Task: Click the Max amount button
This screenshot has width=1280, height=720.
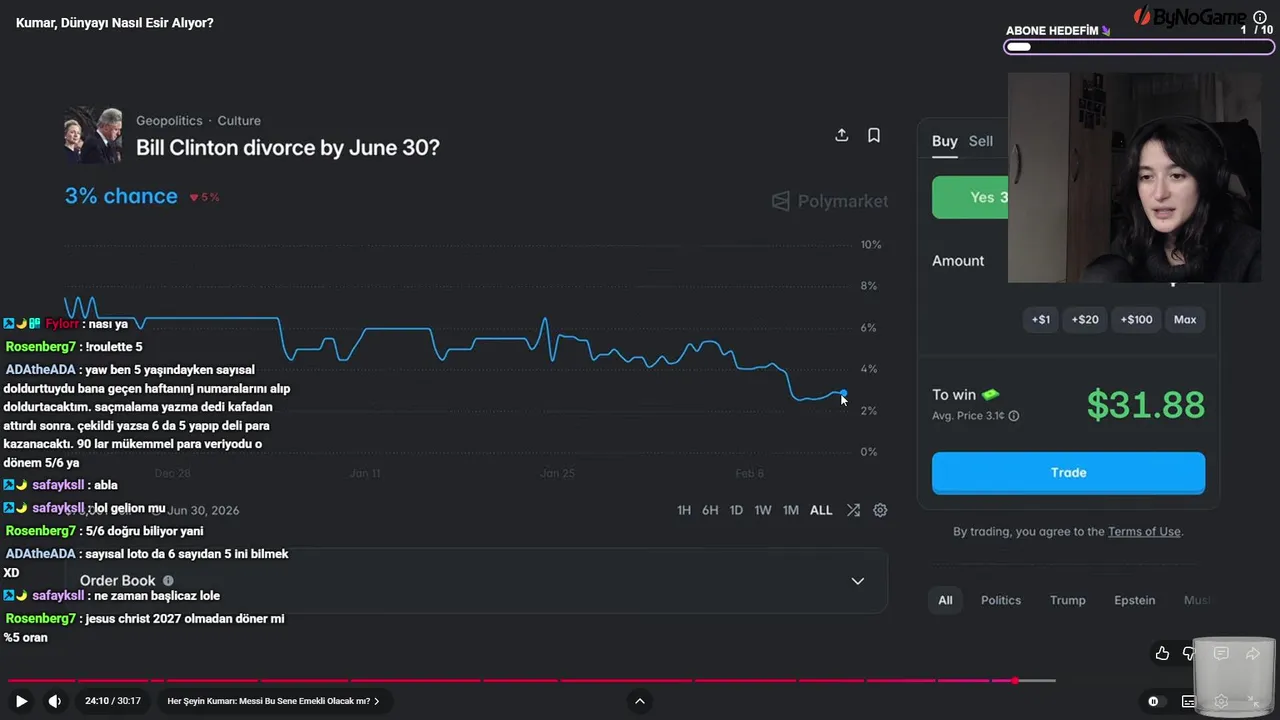Action: point(1185,320)
